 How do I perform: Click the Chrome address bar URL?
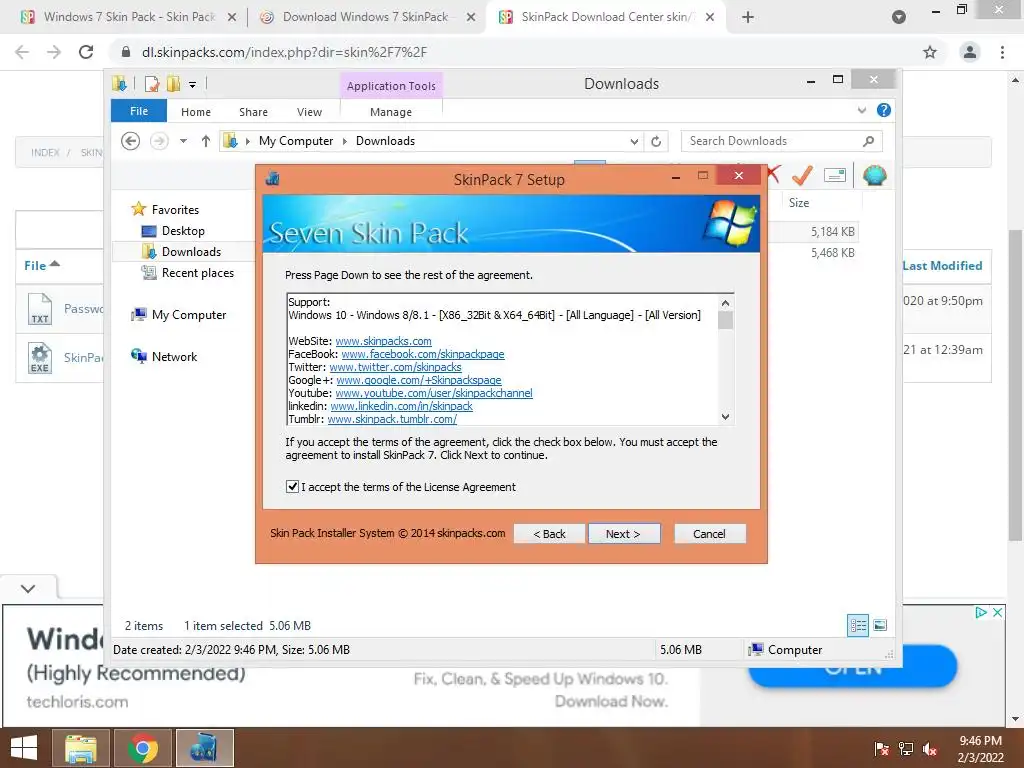click(x=285, y=52)
